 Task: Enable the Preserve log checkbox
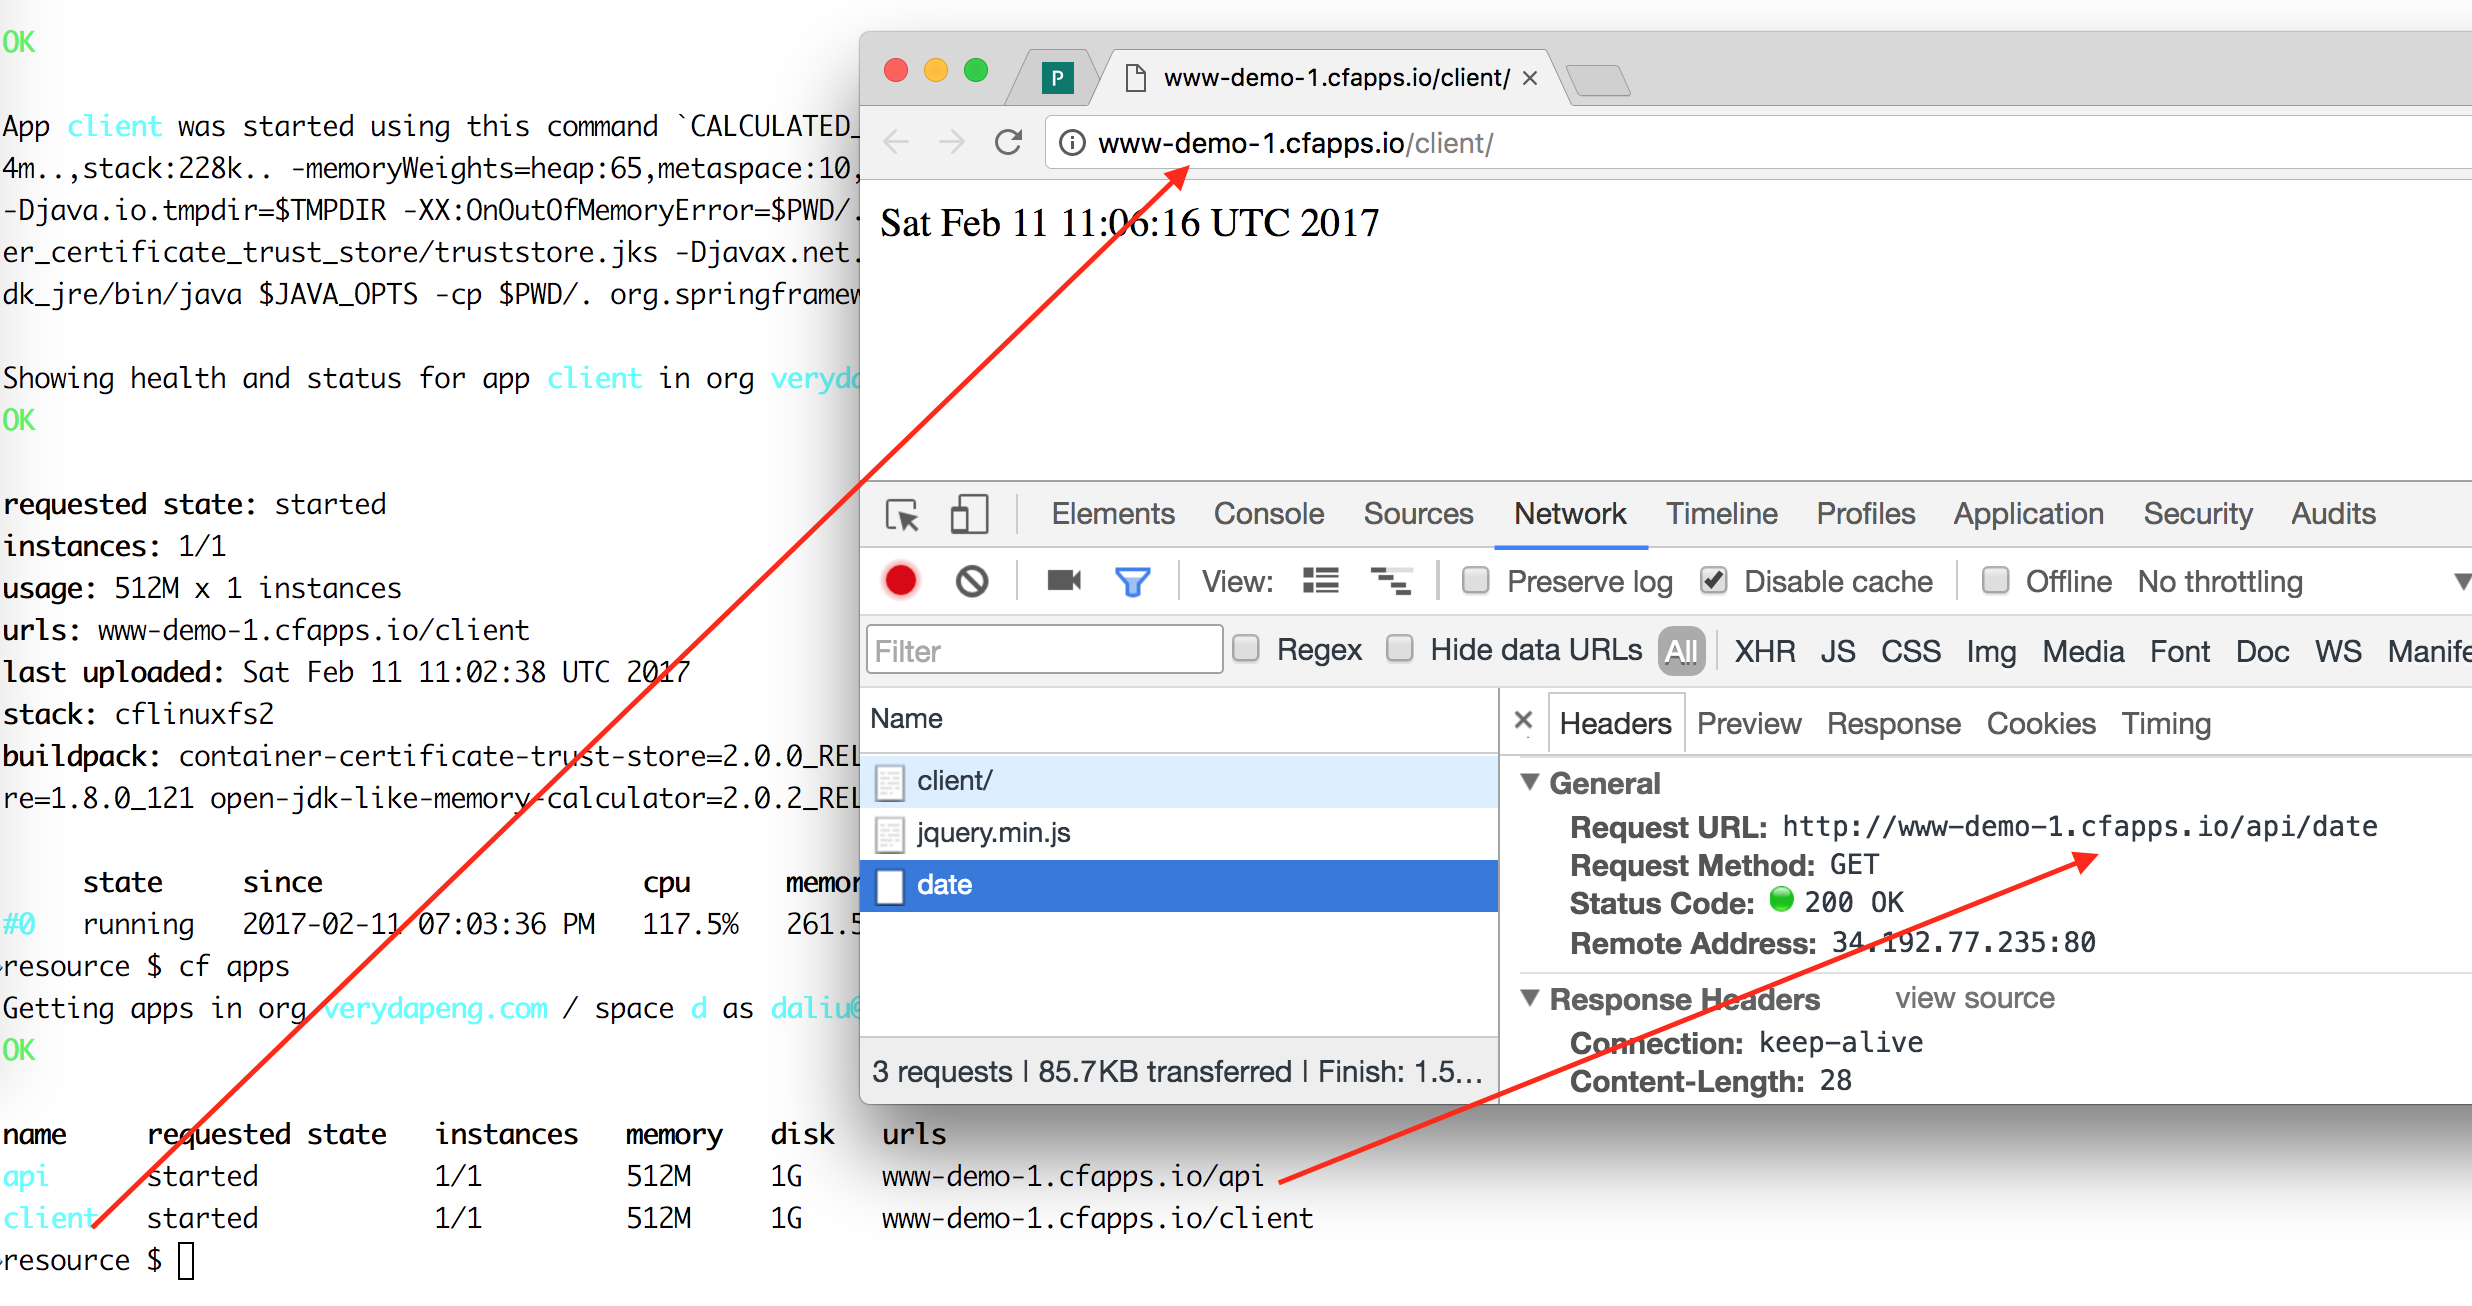tap(1476, 581)
